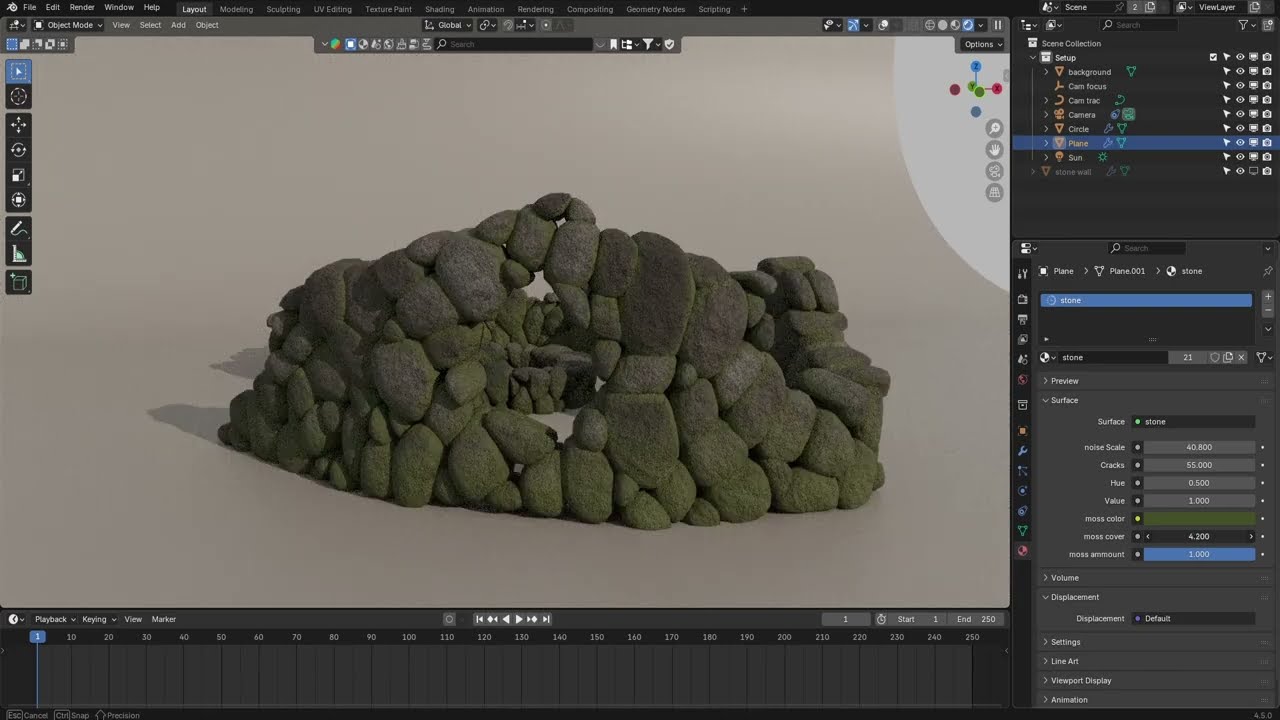Open the Object Data properties tab
The image size is (1280, 720).
tap(1022, 531)
